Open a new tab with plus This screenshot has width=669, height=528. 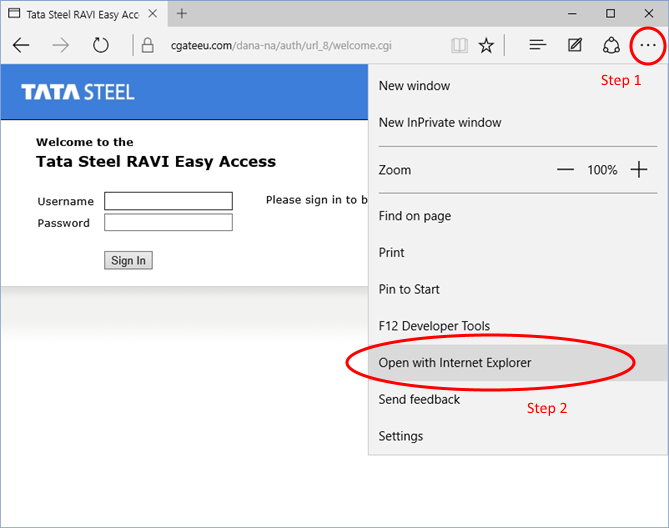[182, 14]
